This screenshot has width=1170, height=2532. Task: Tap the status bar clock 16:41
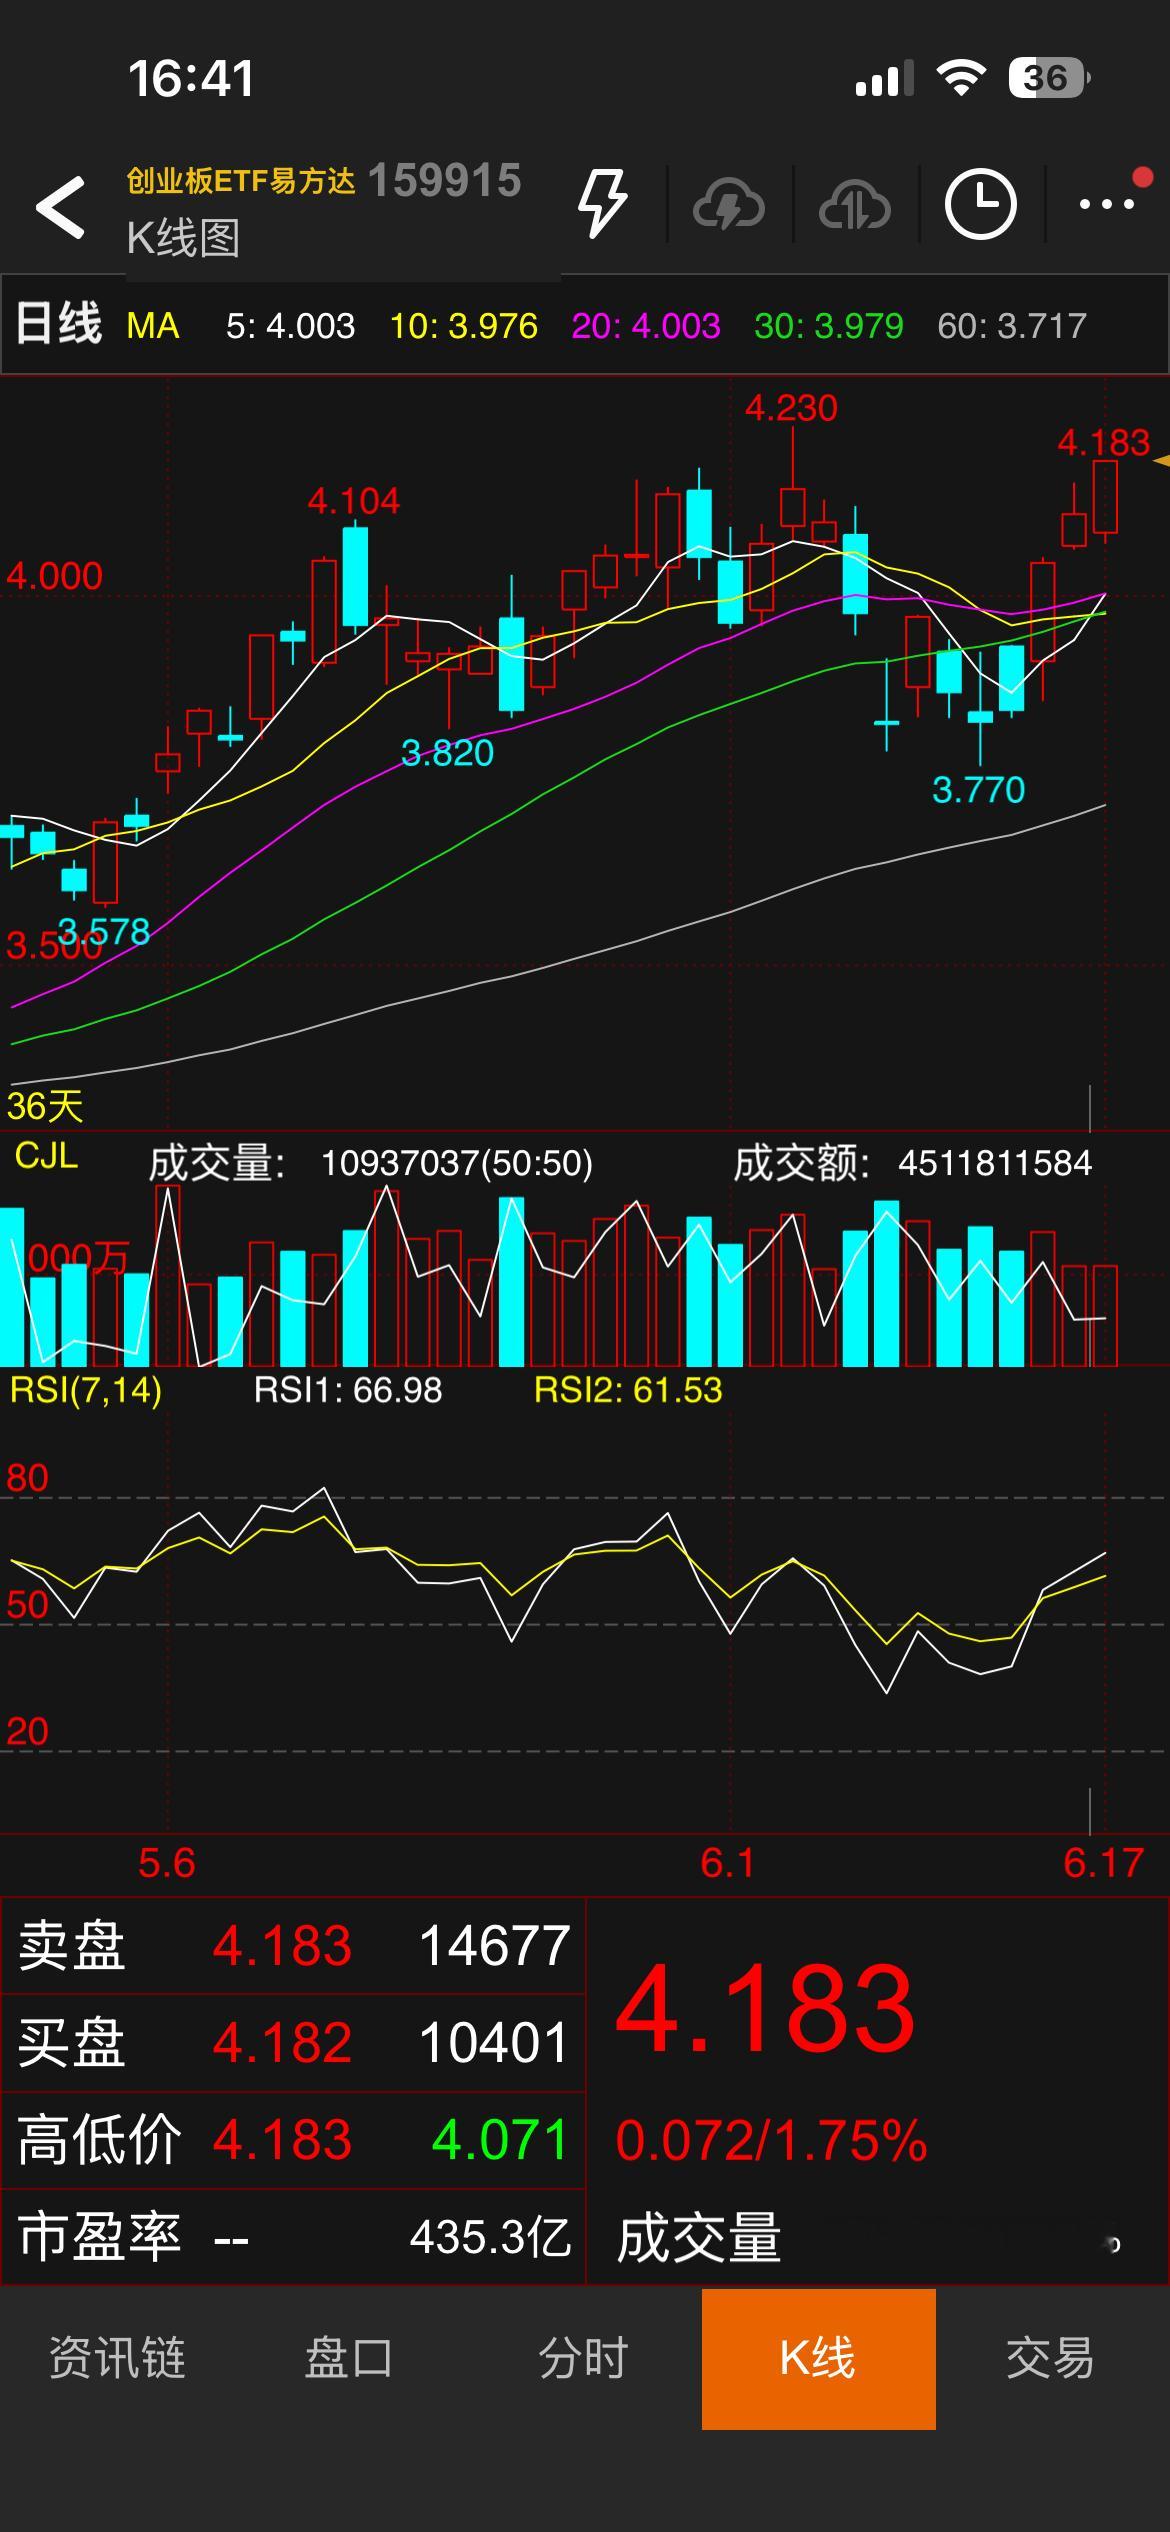(191, 79)
